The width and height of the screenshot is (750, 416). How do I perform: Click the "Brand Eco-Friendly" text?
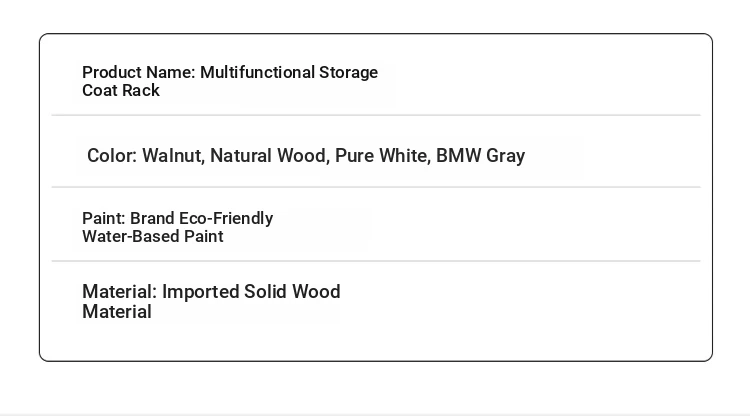pos(201,219)
